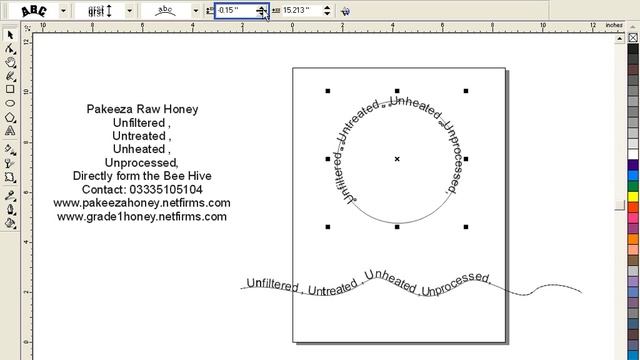The width and height of the screenshot is (640, 360).
Task: Click the 'www.pakeezahoney.netfirms.com' text line
Action: point(142,203)
